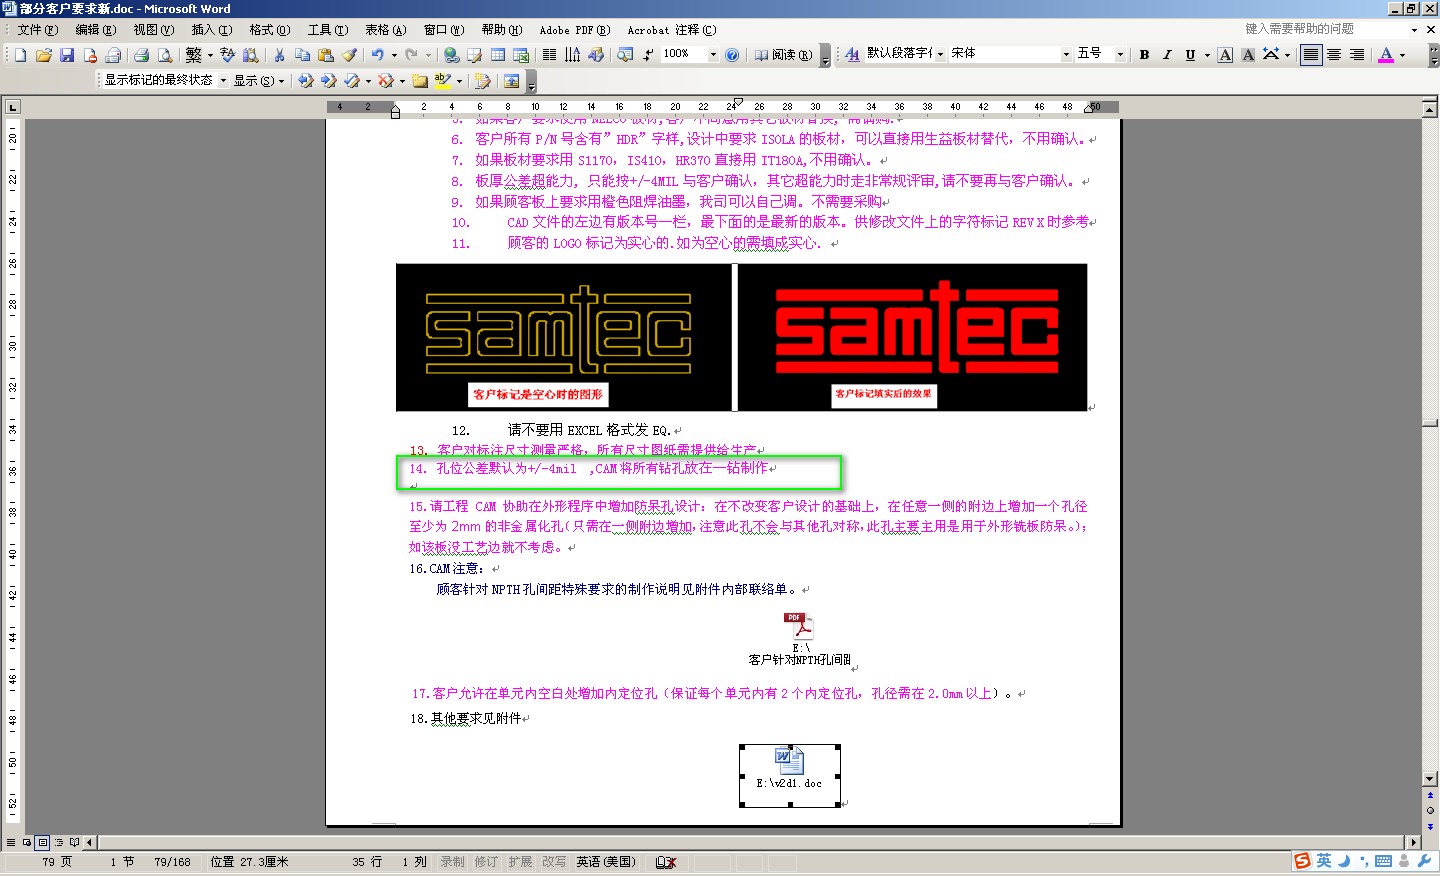
Task: Print the document with printer icon
Action: pos(141,55)
